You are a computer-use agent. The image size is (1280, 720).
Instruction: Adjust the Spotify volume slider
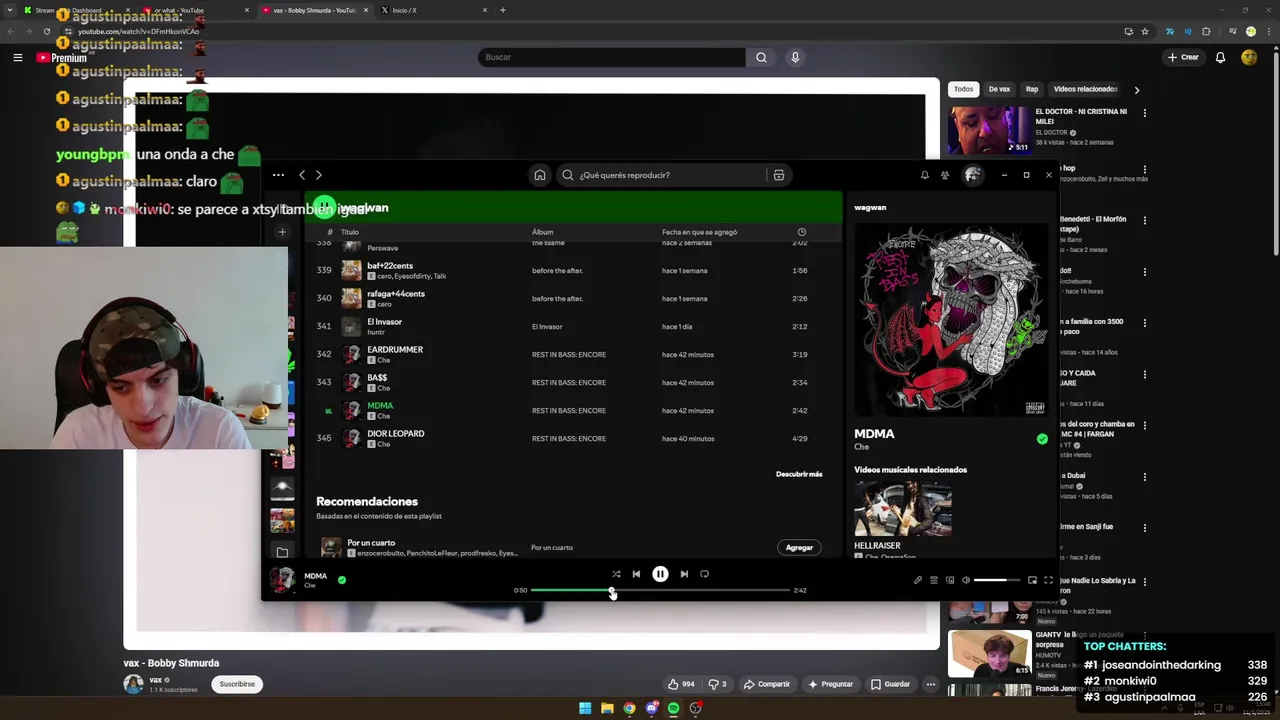click(997, 580)
